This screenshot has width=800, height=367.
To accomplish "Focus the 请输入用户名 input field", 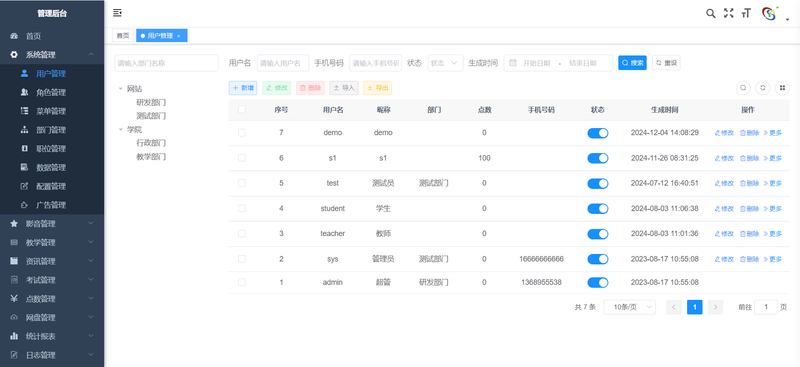I will (283, 63).
